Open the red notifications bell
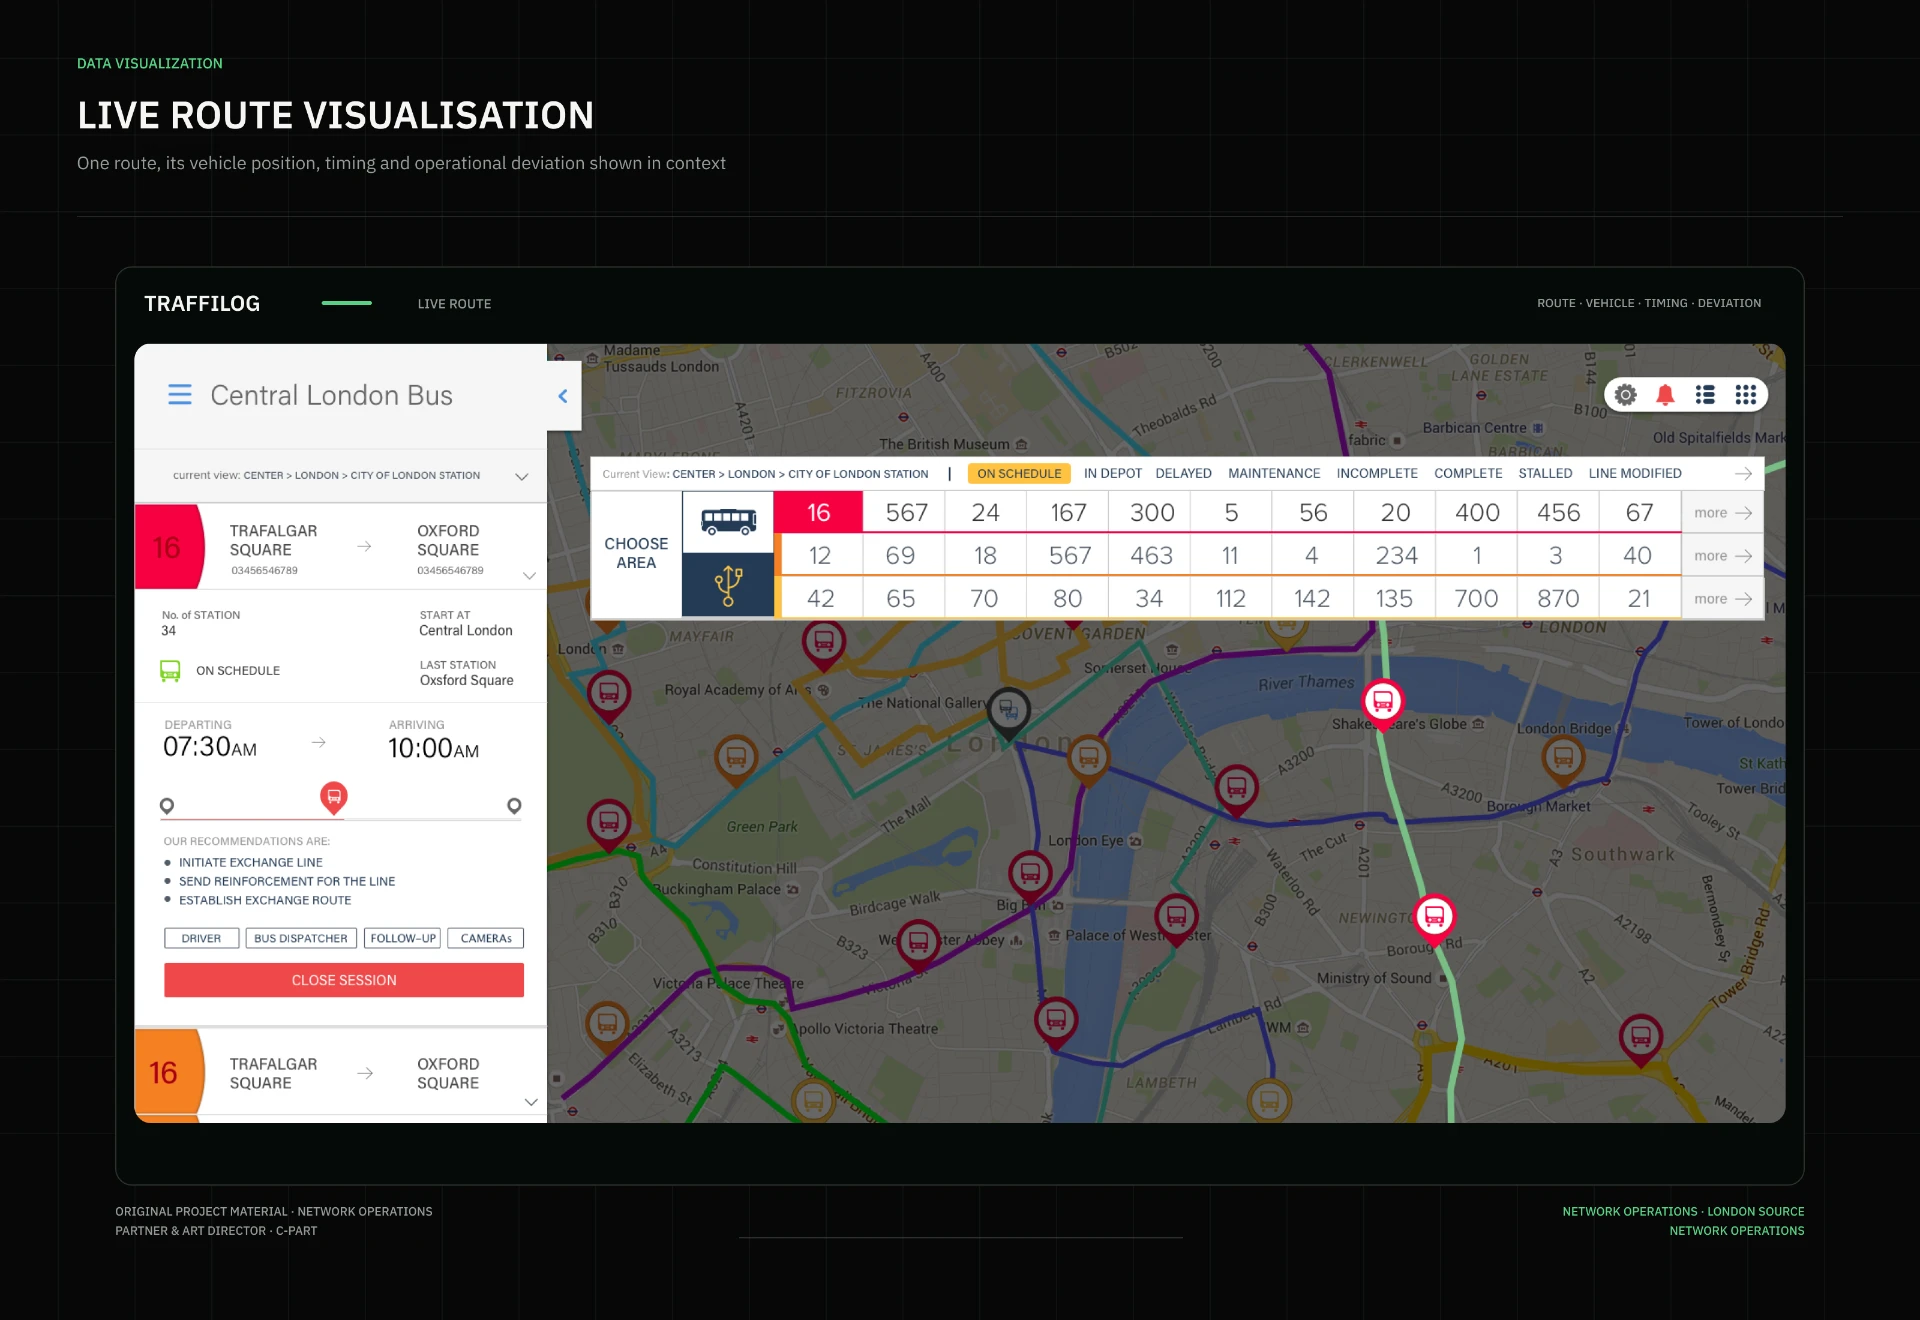 [x=1665, y=395]
